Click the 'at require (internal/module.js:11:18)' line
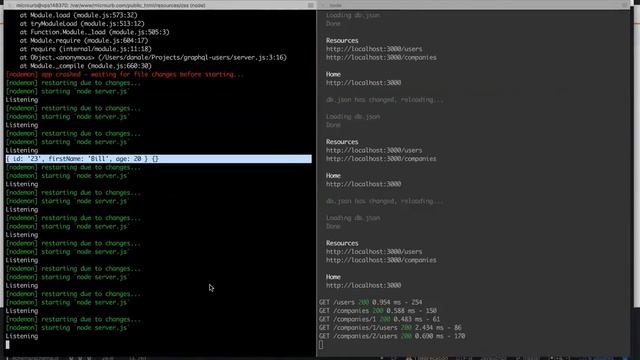This screenshot has height=360, width=640. (x=85, y=49)
